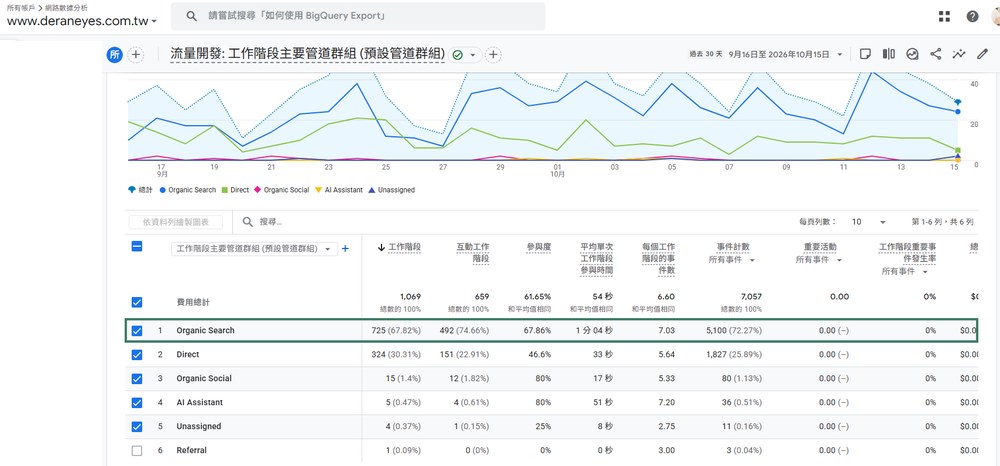This screenshot has height=466, width=1000.
Task: Click the 725 (67.82%) sessions cell
Action: 396,331
